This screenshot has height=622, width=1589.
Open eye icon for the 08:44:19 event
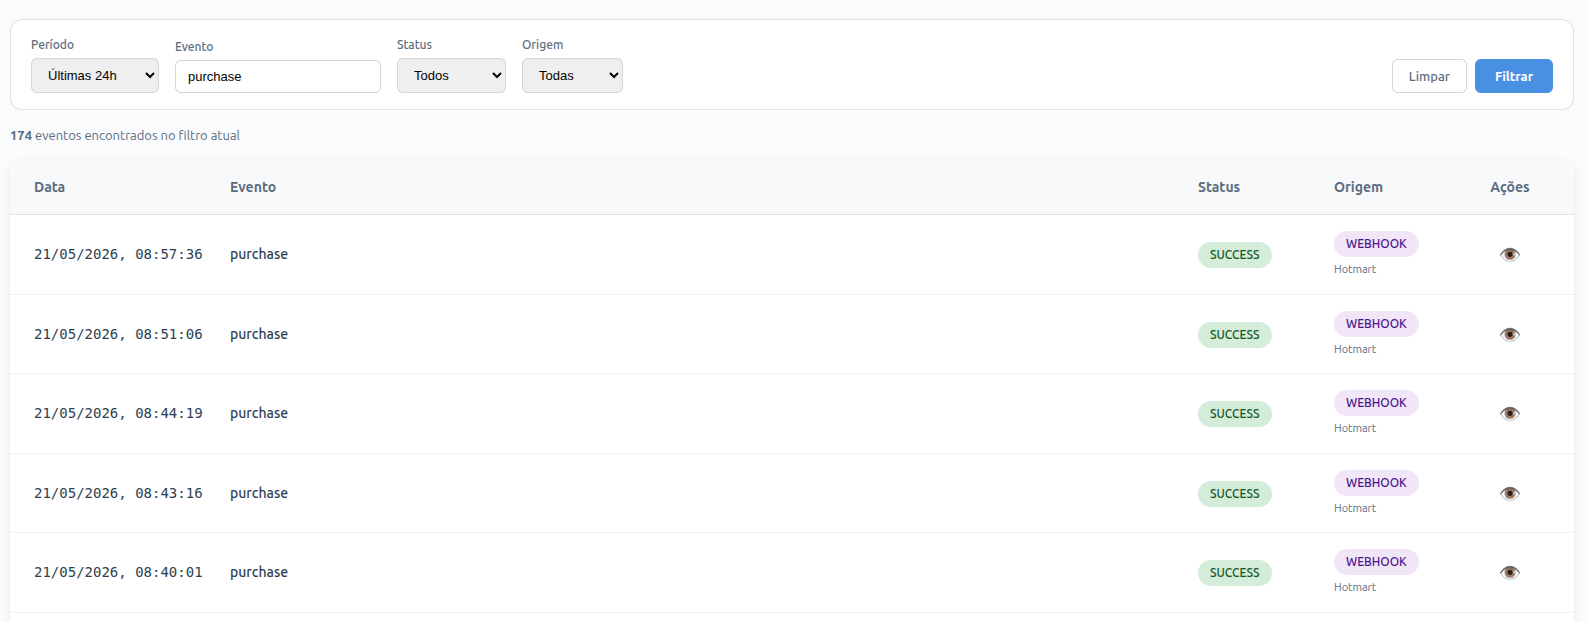click(1510, 413)
